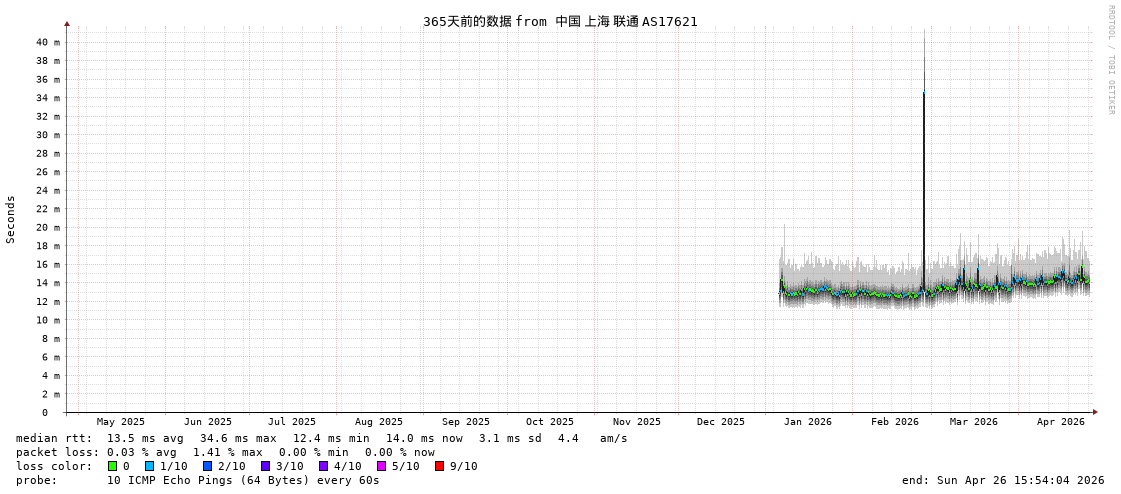Click the purple 3/10 loss swatch
1121x494 pixels.
266,466
